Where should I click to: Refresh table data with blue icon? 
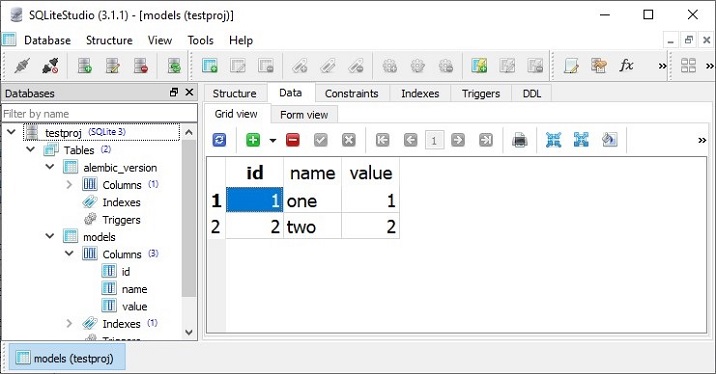219,140
